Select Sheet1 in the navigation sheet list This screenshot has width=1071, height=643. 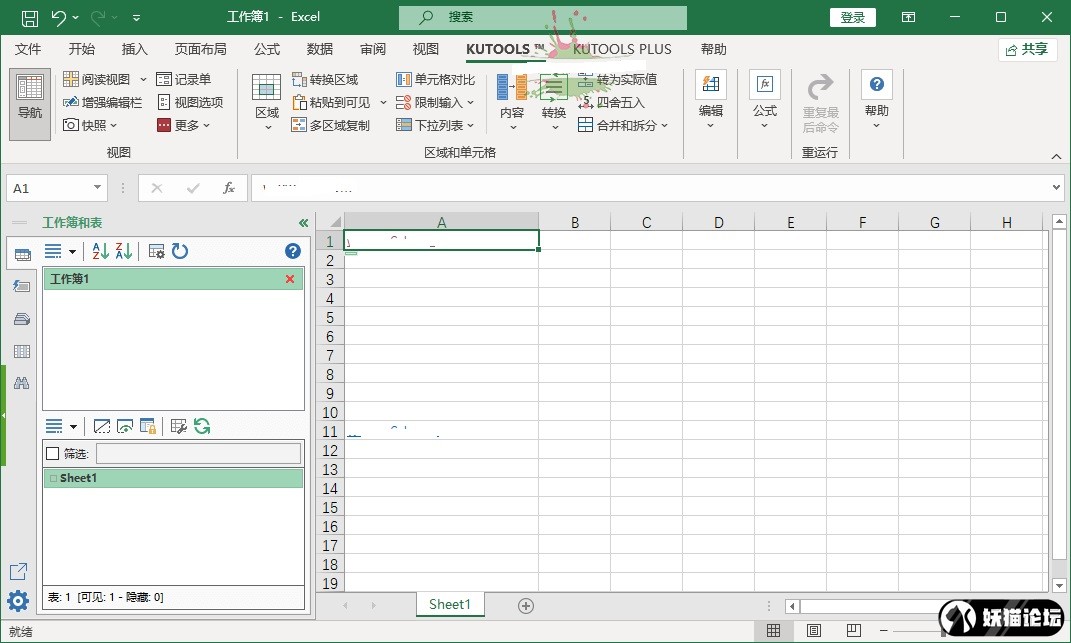point(173,478)
